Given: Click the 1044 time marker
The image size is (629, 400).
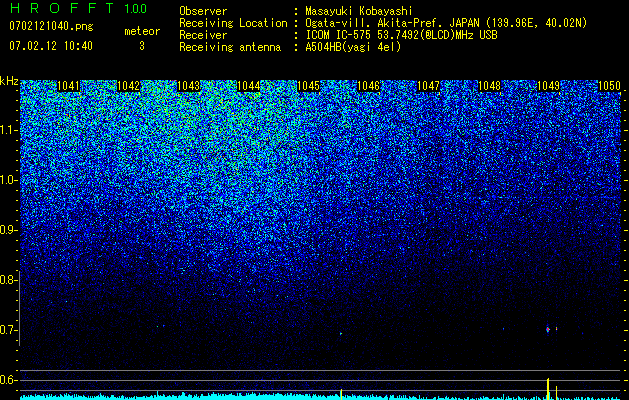Looking at the screenshot, I should click(249, 86).
